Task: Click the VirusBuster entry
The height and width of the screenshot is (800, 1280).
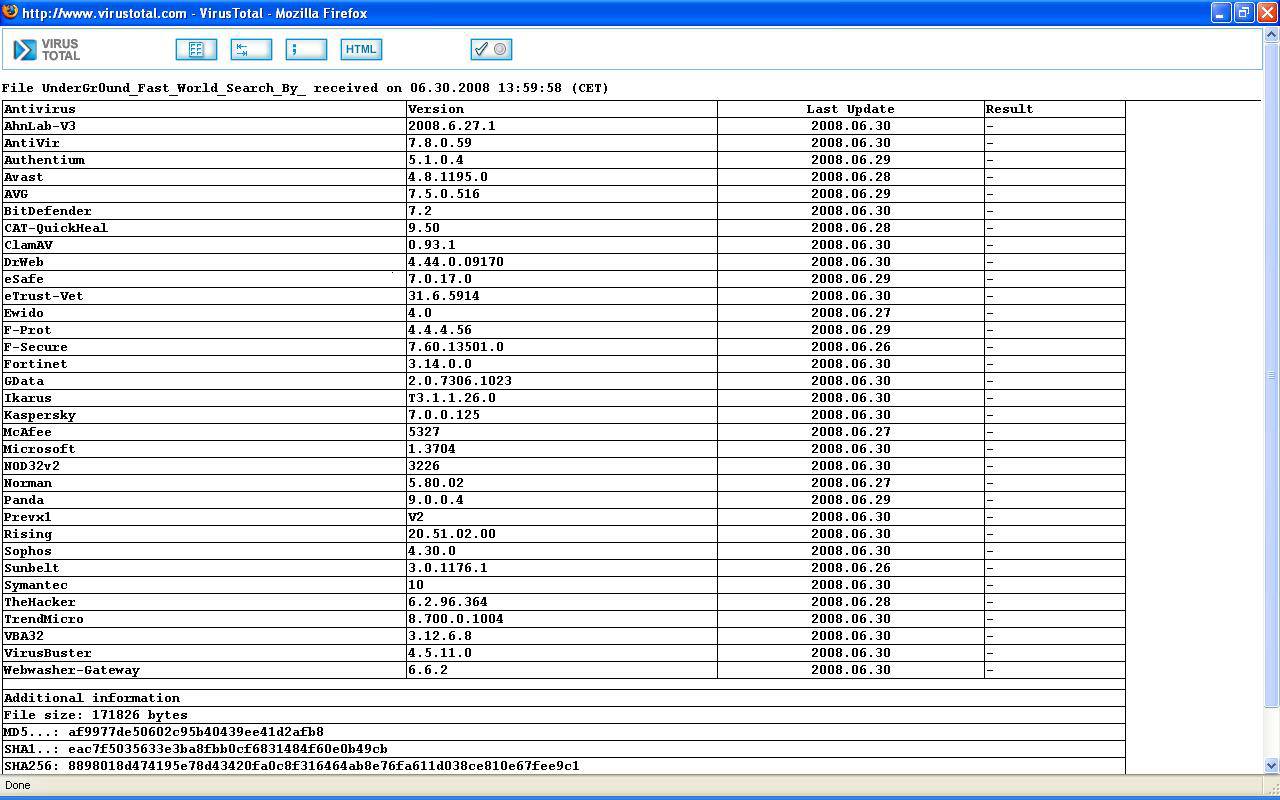Action: pos(48,653)
